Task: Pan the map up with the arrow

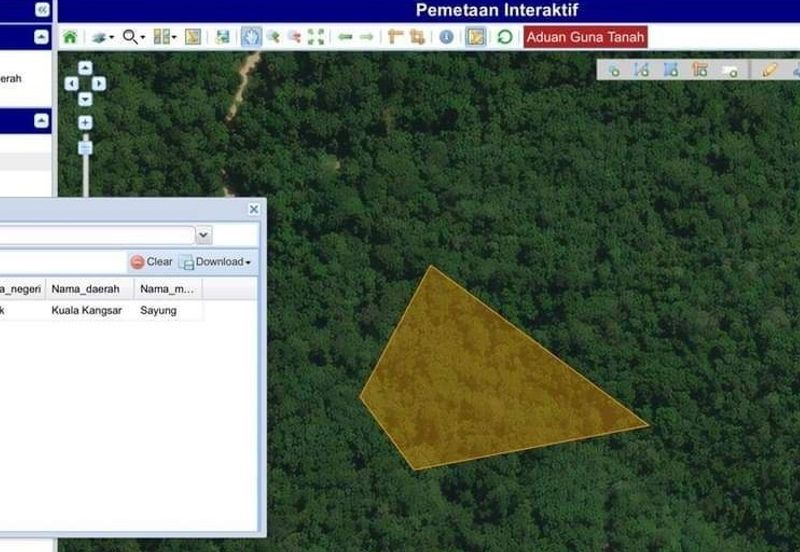Action: tap(85, 68)
